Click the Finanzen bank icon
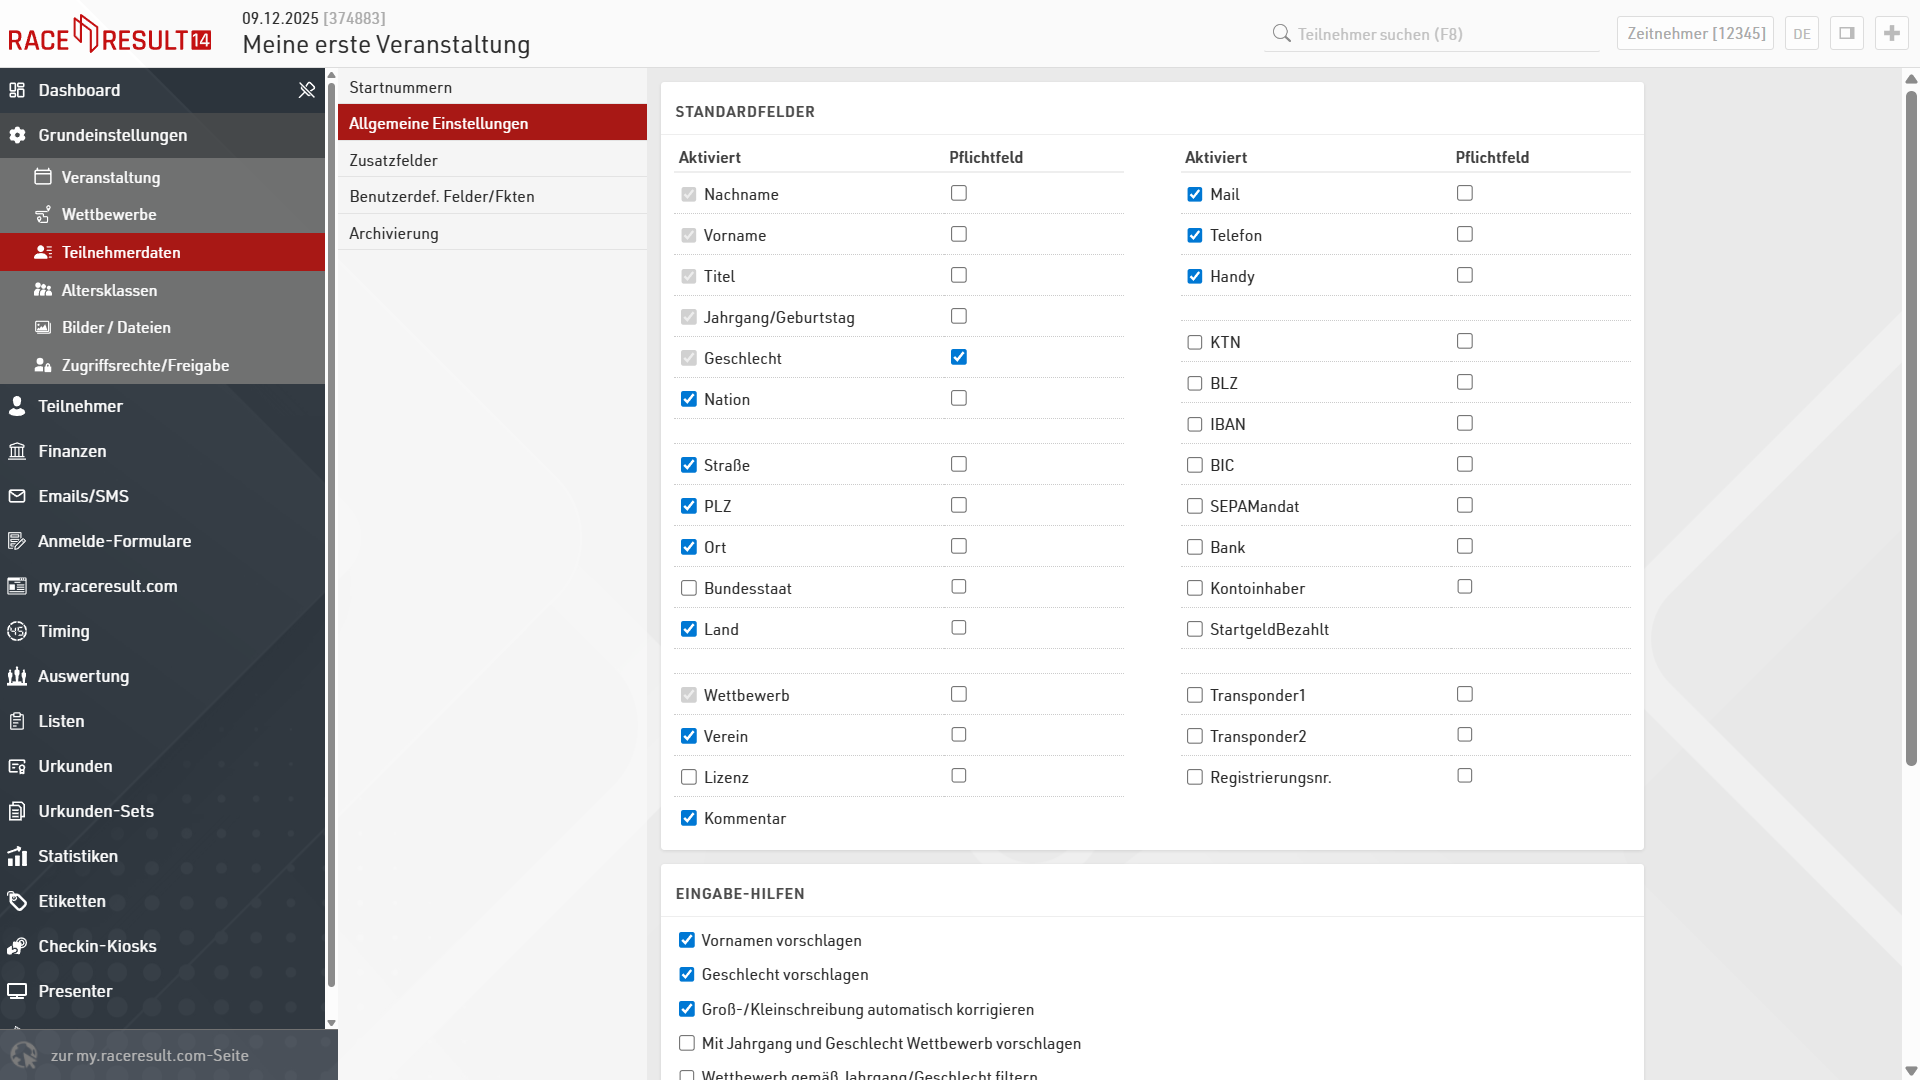The height and width of the screenshot is (1080, 1920). 17,451
